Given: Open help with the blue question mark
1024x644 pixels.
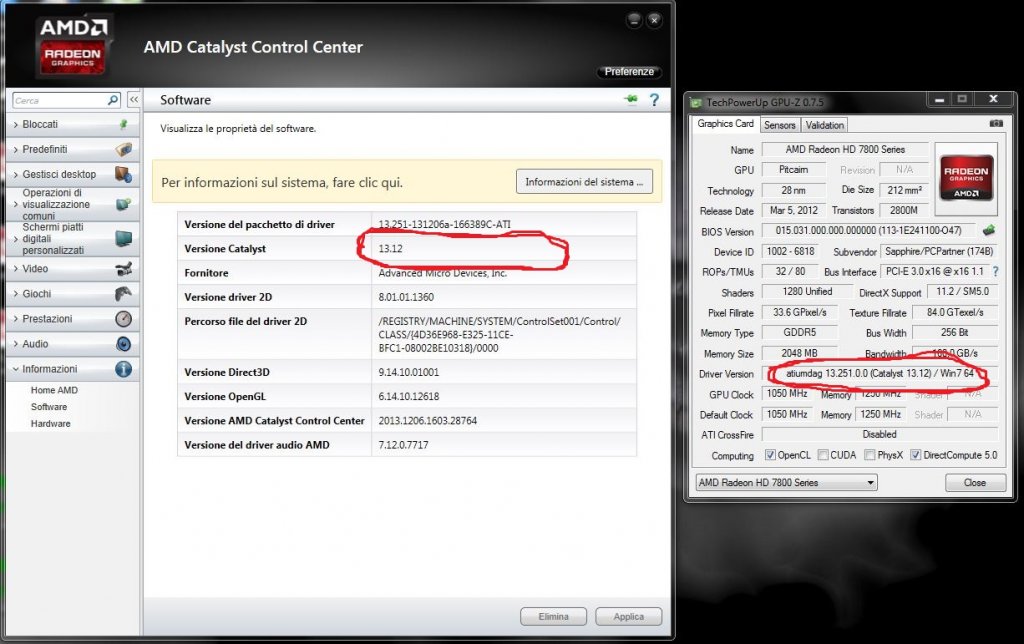Looking at the screenshot, I should click(x=654, y=99).
